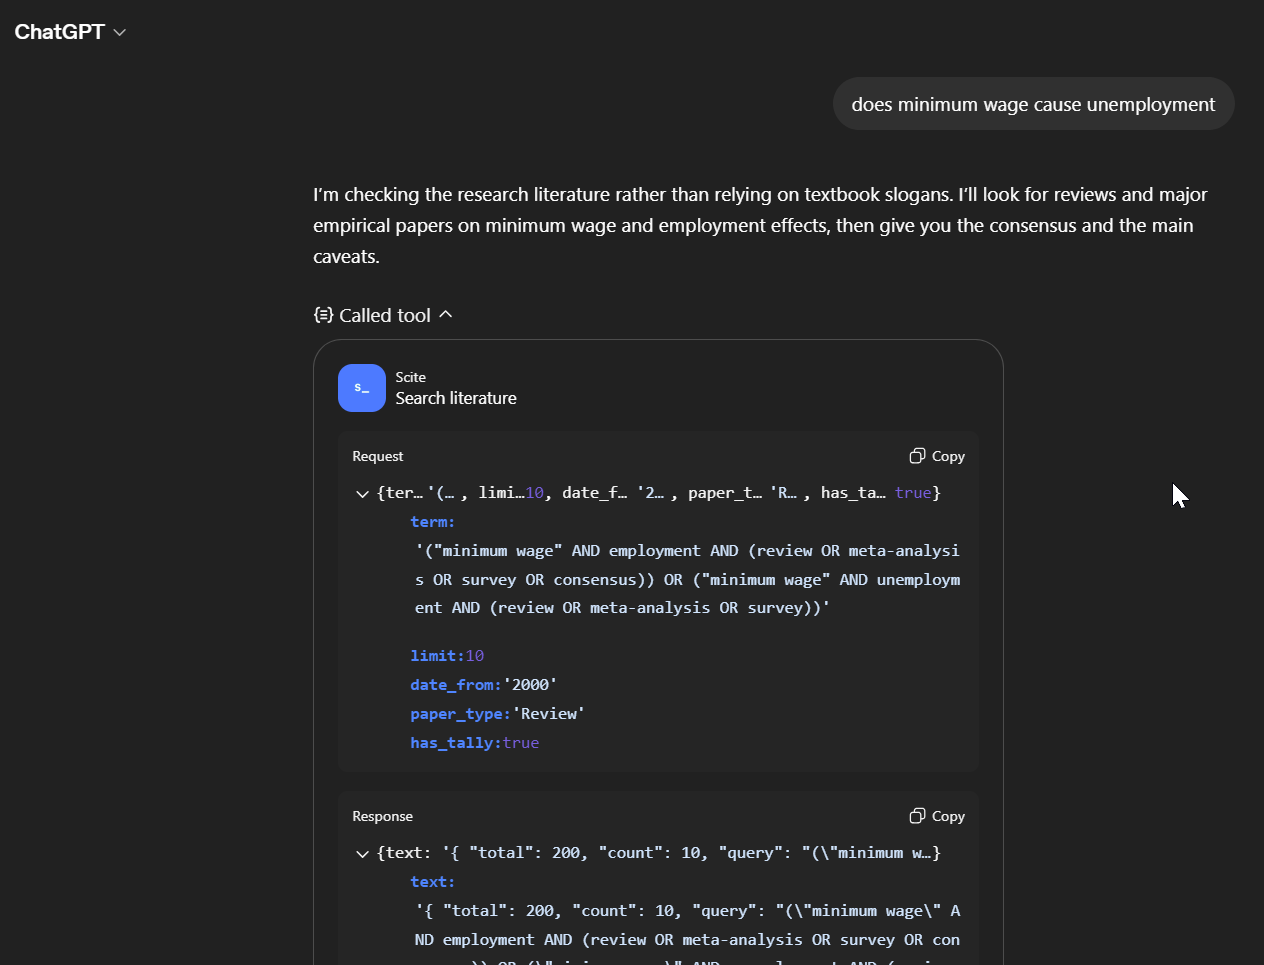Click the has_tally true value
Screen dimensions: 1264x965
pos(524,742)
